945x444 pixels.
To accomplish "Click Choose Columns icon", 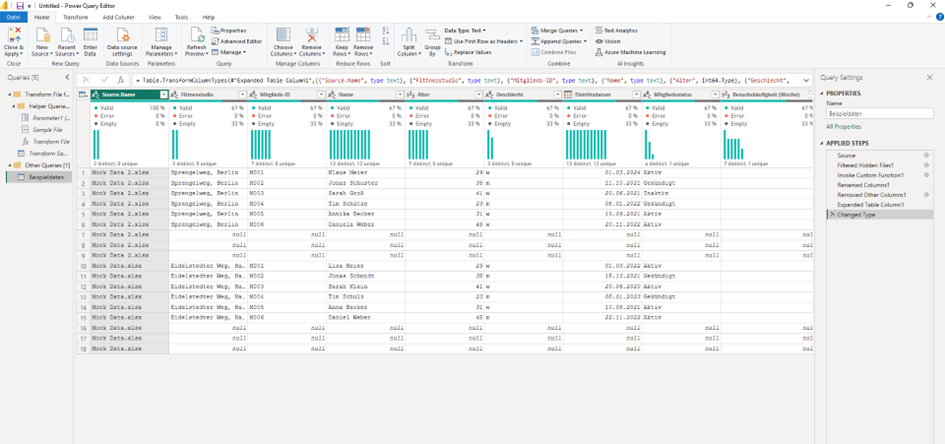I will click(283, 34).
